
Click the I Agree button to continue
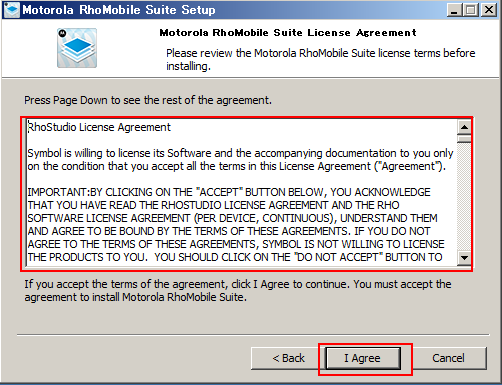pyautogui.click(x=363, y=358)
